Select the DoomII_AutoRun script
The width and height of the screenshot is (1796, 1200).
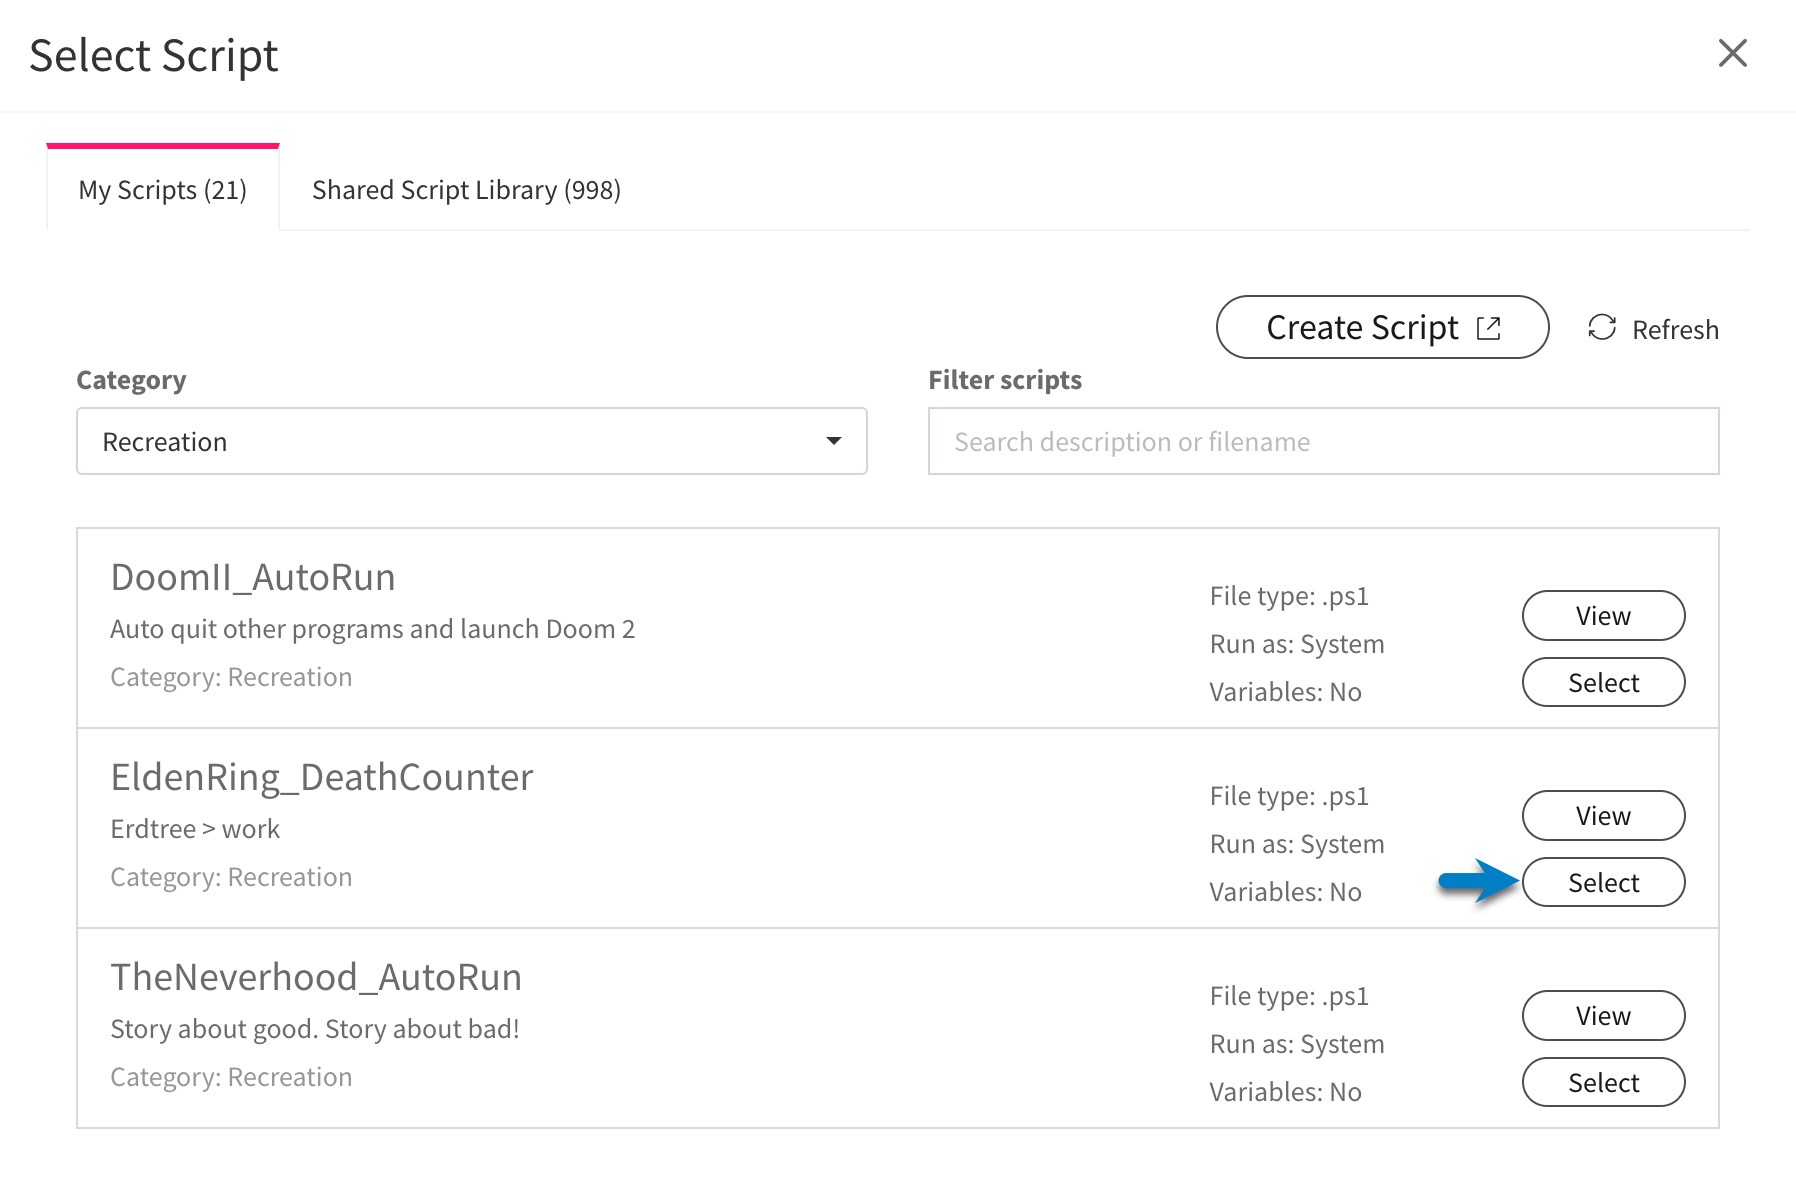[x=1603, y=683]
